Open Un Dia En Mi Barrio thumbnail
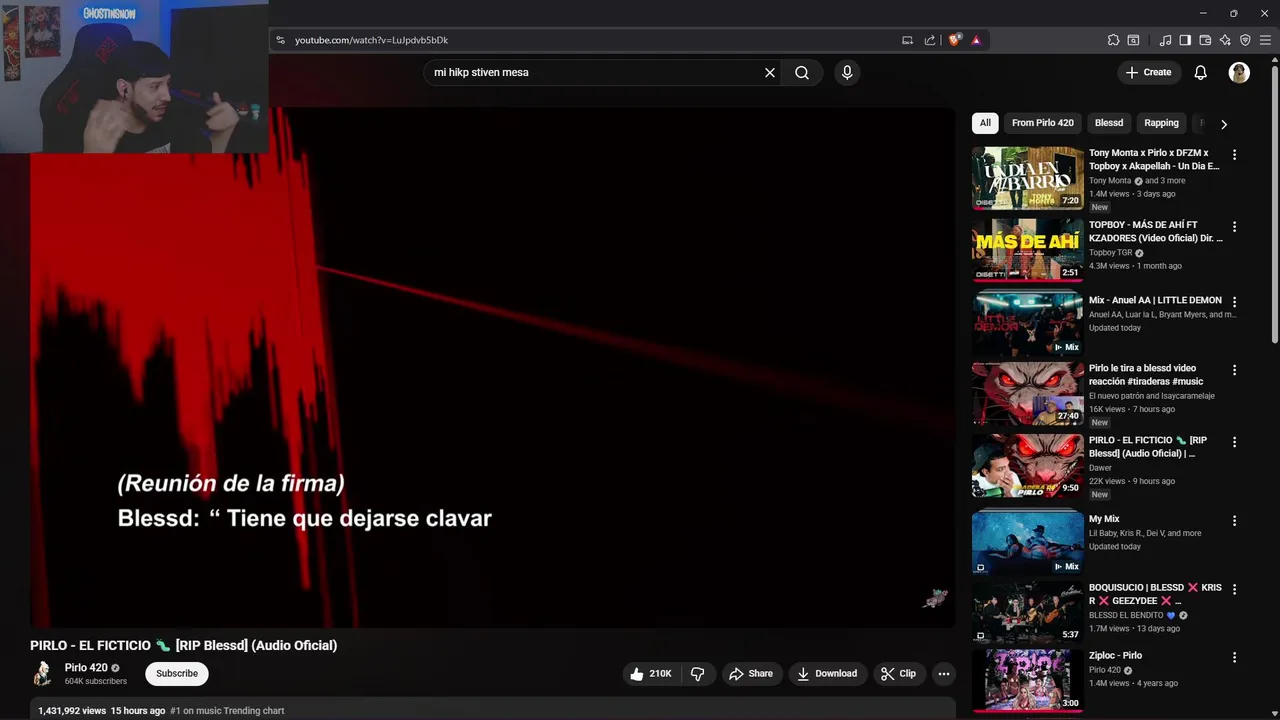 pos(1028,178)
